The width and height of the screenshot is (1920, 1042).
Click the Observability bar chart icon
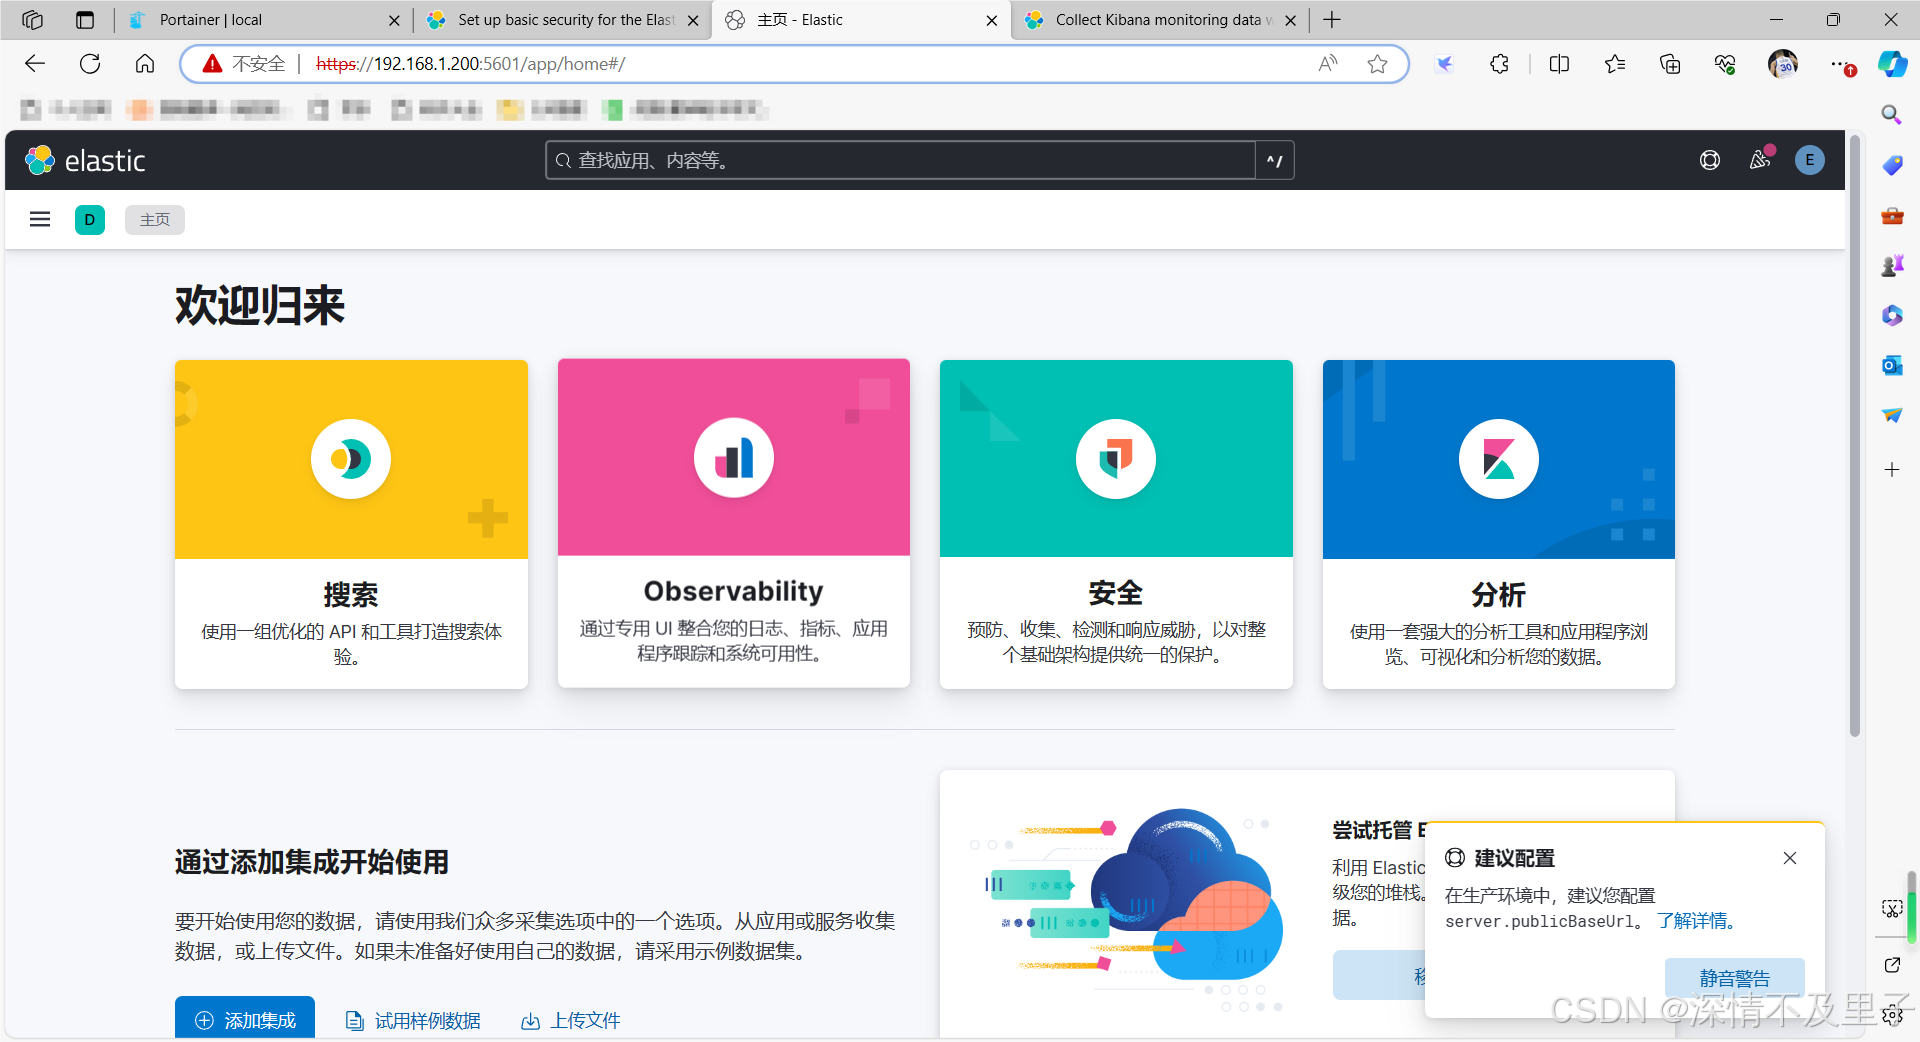point(734,458)
